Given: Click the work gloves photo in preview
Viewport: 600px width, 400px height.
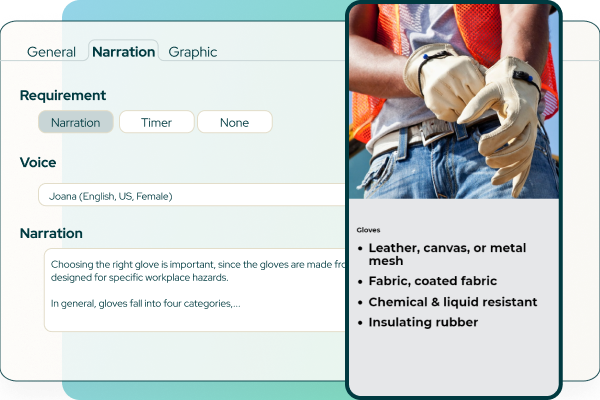Looking at the screenshot, I should (x=452, y=100).
